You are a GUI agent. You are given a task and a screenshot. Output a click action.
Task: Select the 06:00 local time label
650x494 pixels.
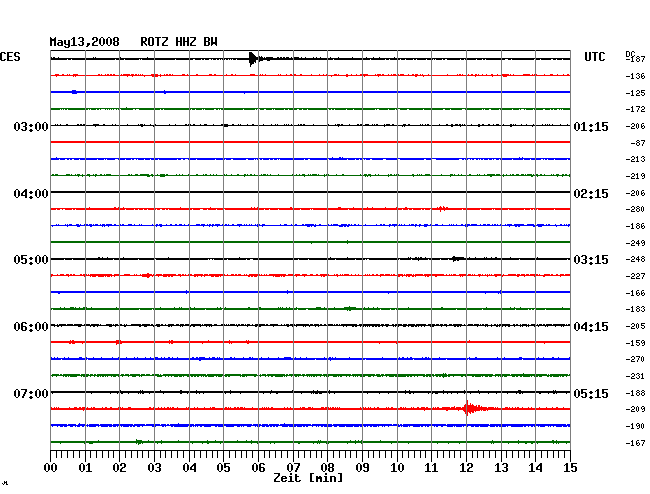click(x=31, y=327)
